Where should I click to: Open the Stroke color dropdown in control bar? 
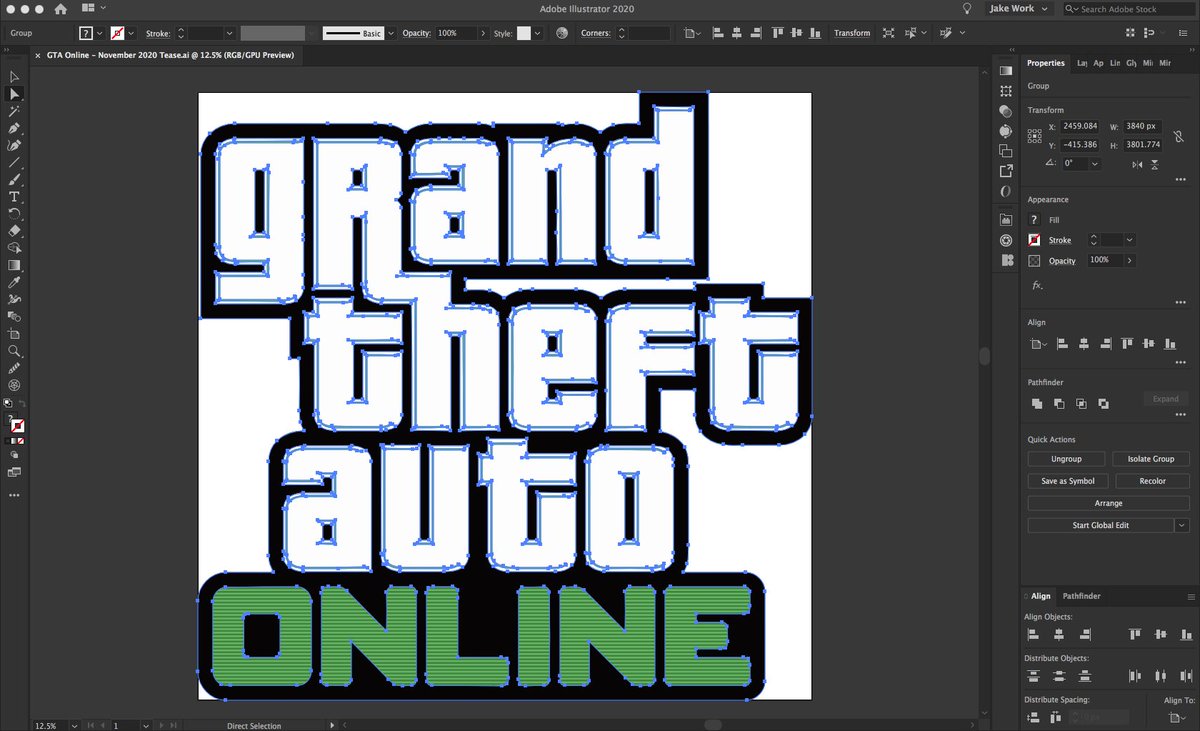pyautogui.click(x=132, y=33)
